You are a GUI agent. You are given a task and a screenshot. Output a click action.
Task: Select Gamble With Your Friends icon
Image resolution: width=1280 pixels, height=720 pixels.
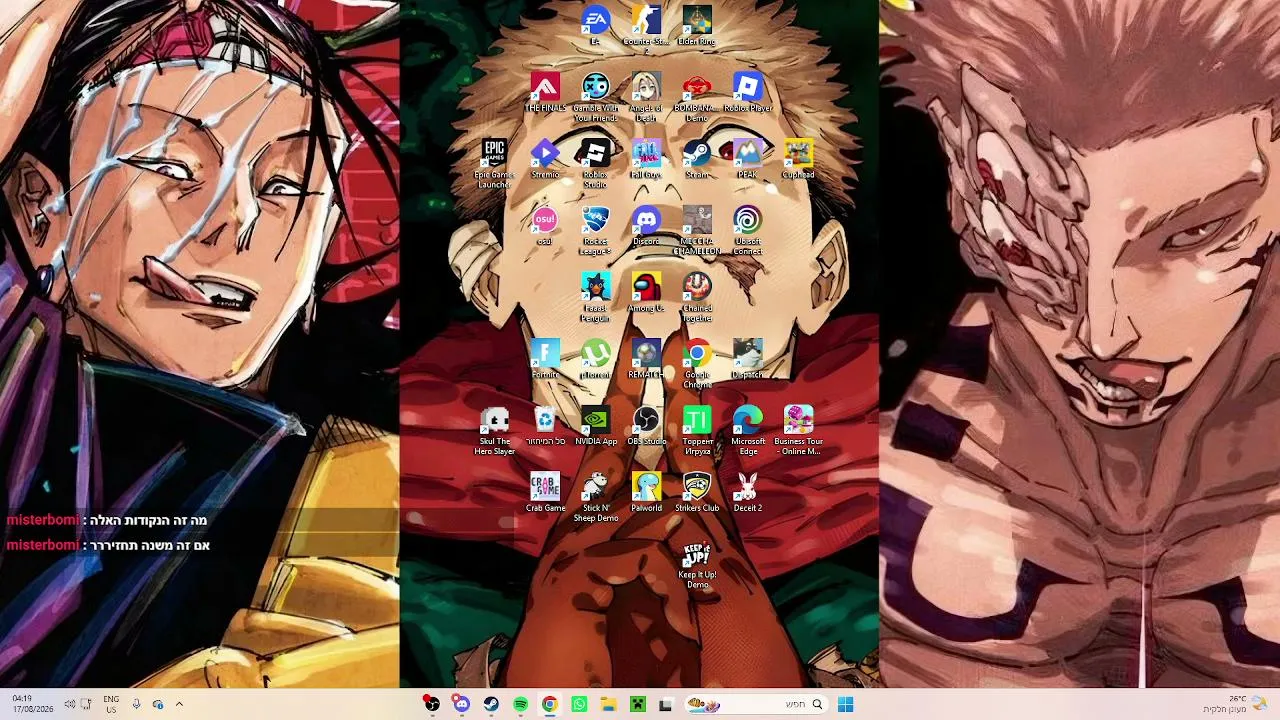[x=595, y=97]
